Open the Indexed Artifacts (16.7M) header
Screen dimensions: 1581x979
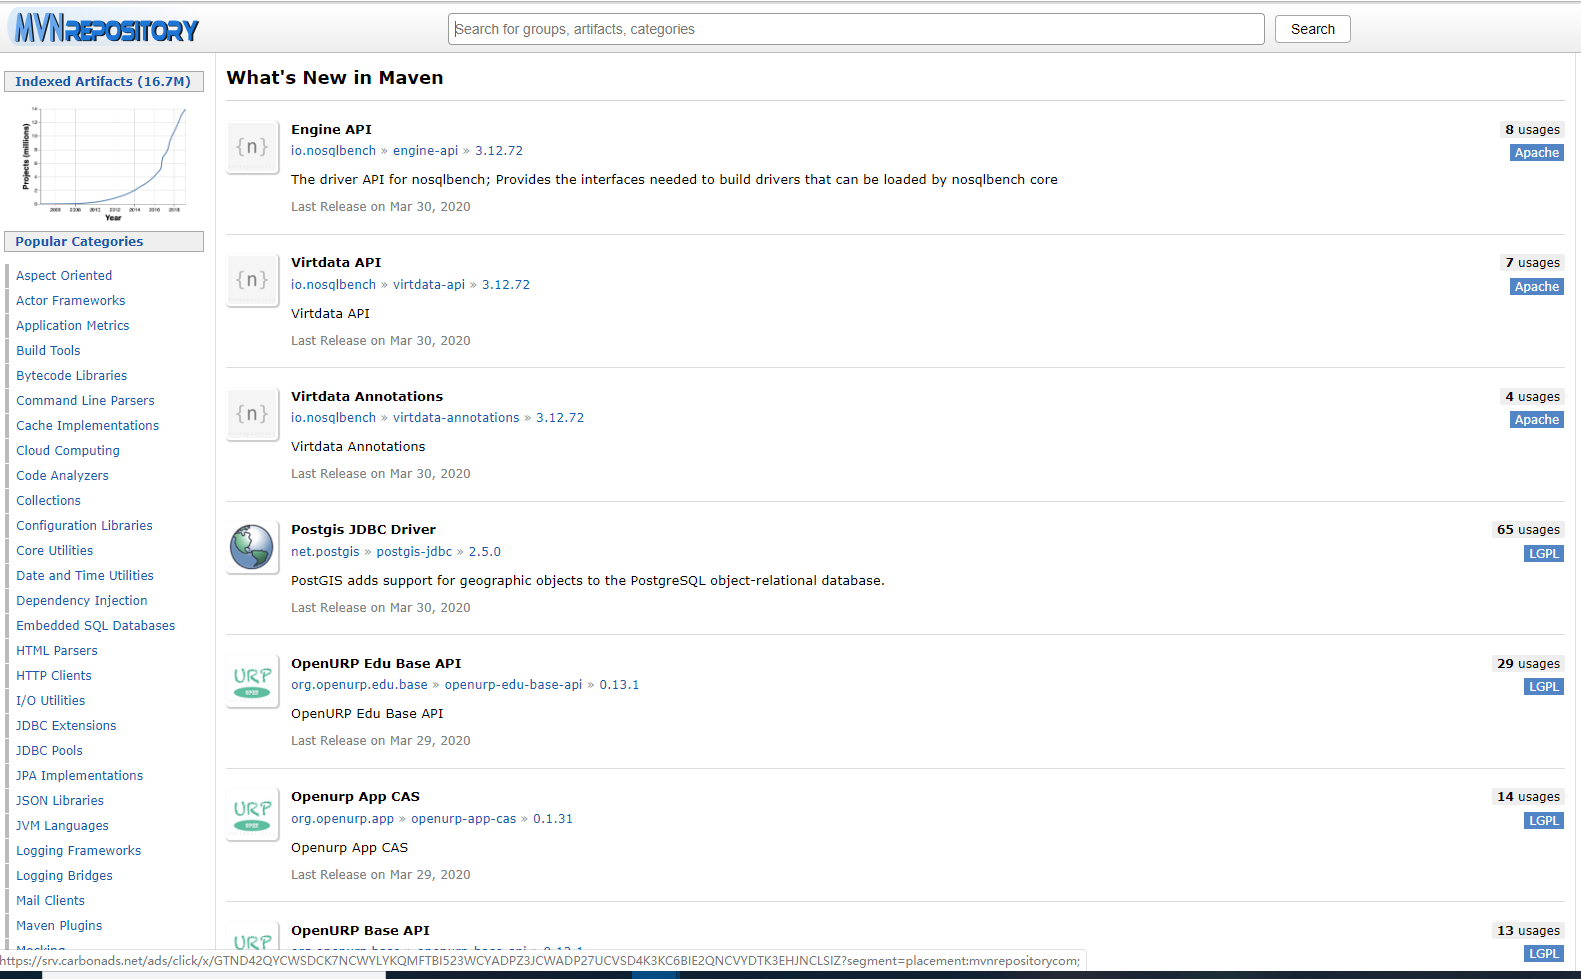click(104, 82)
